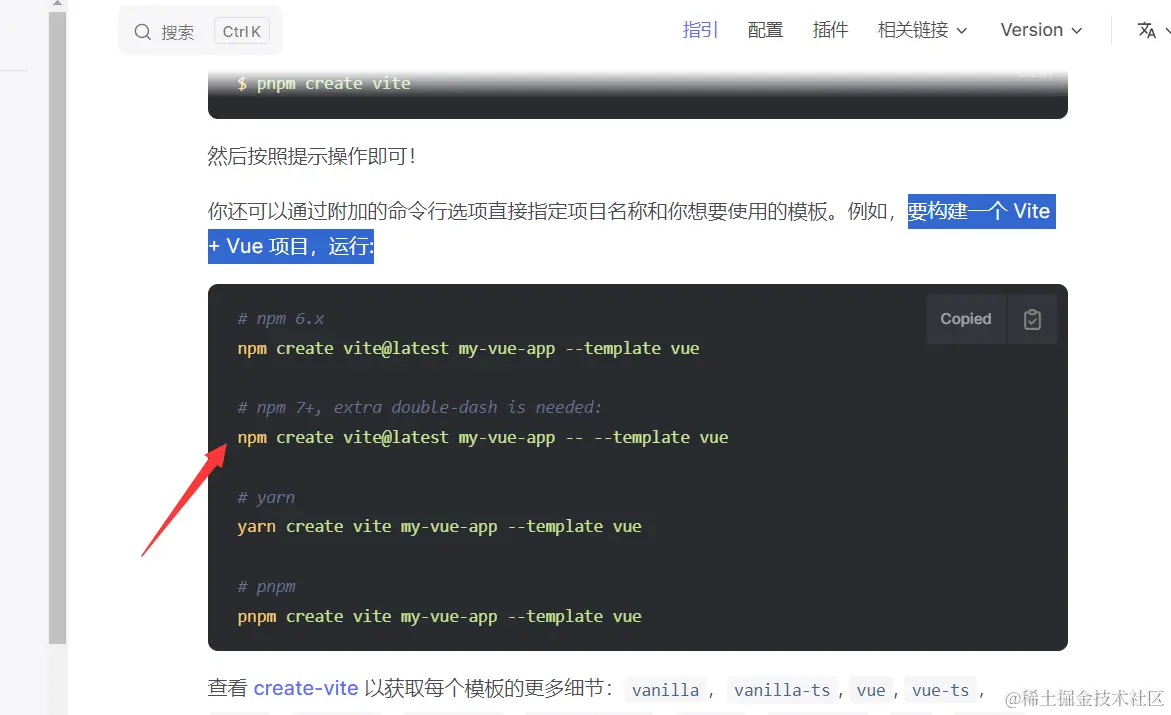The width and height of the screenshot is (1171, 715).
Task: Click the vue template badge
Action: pyautogui.click(x=871, y=690)
